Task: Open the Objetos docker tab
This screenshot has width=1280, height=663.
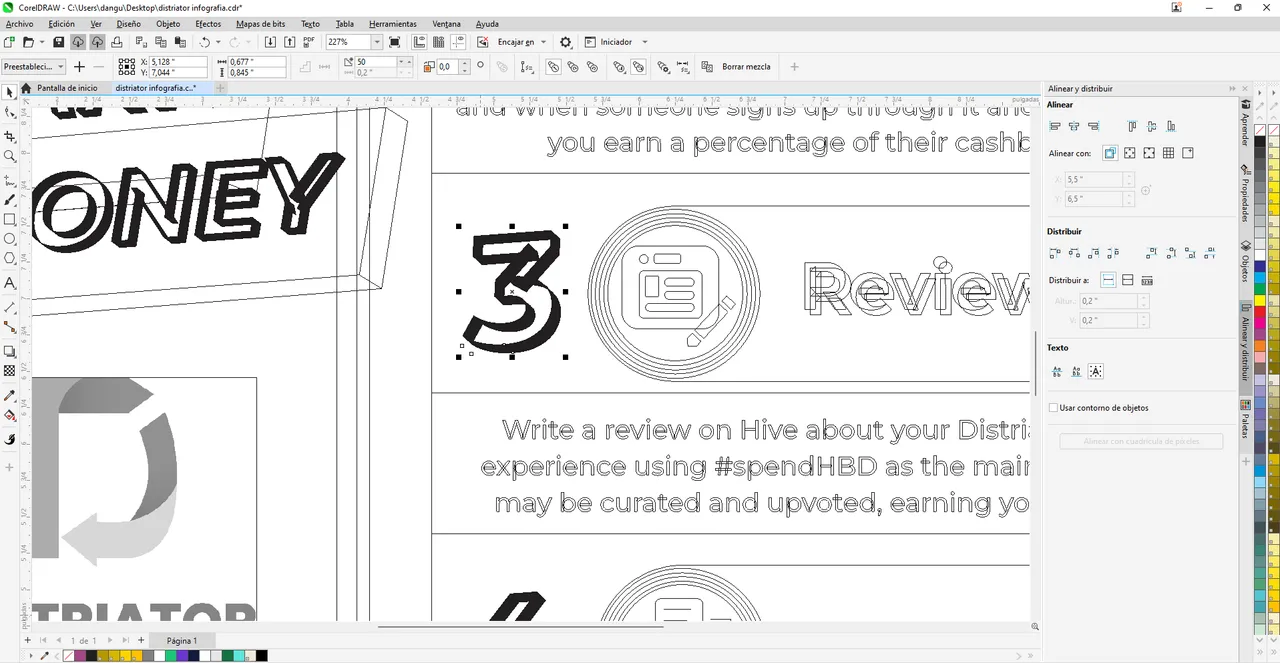Action: [1245, 262]
